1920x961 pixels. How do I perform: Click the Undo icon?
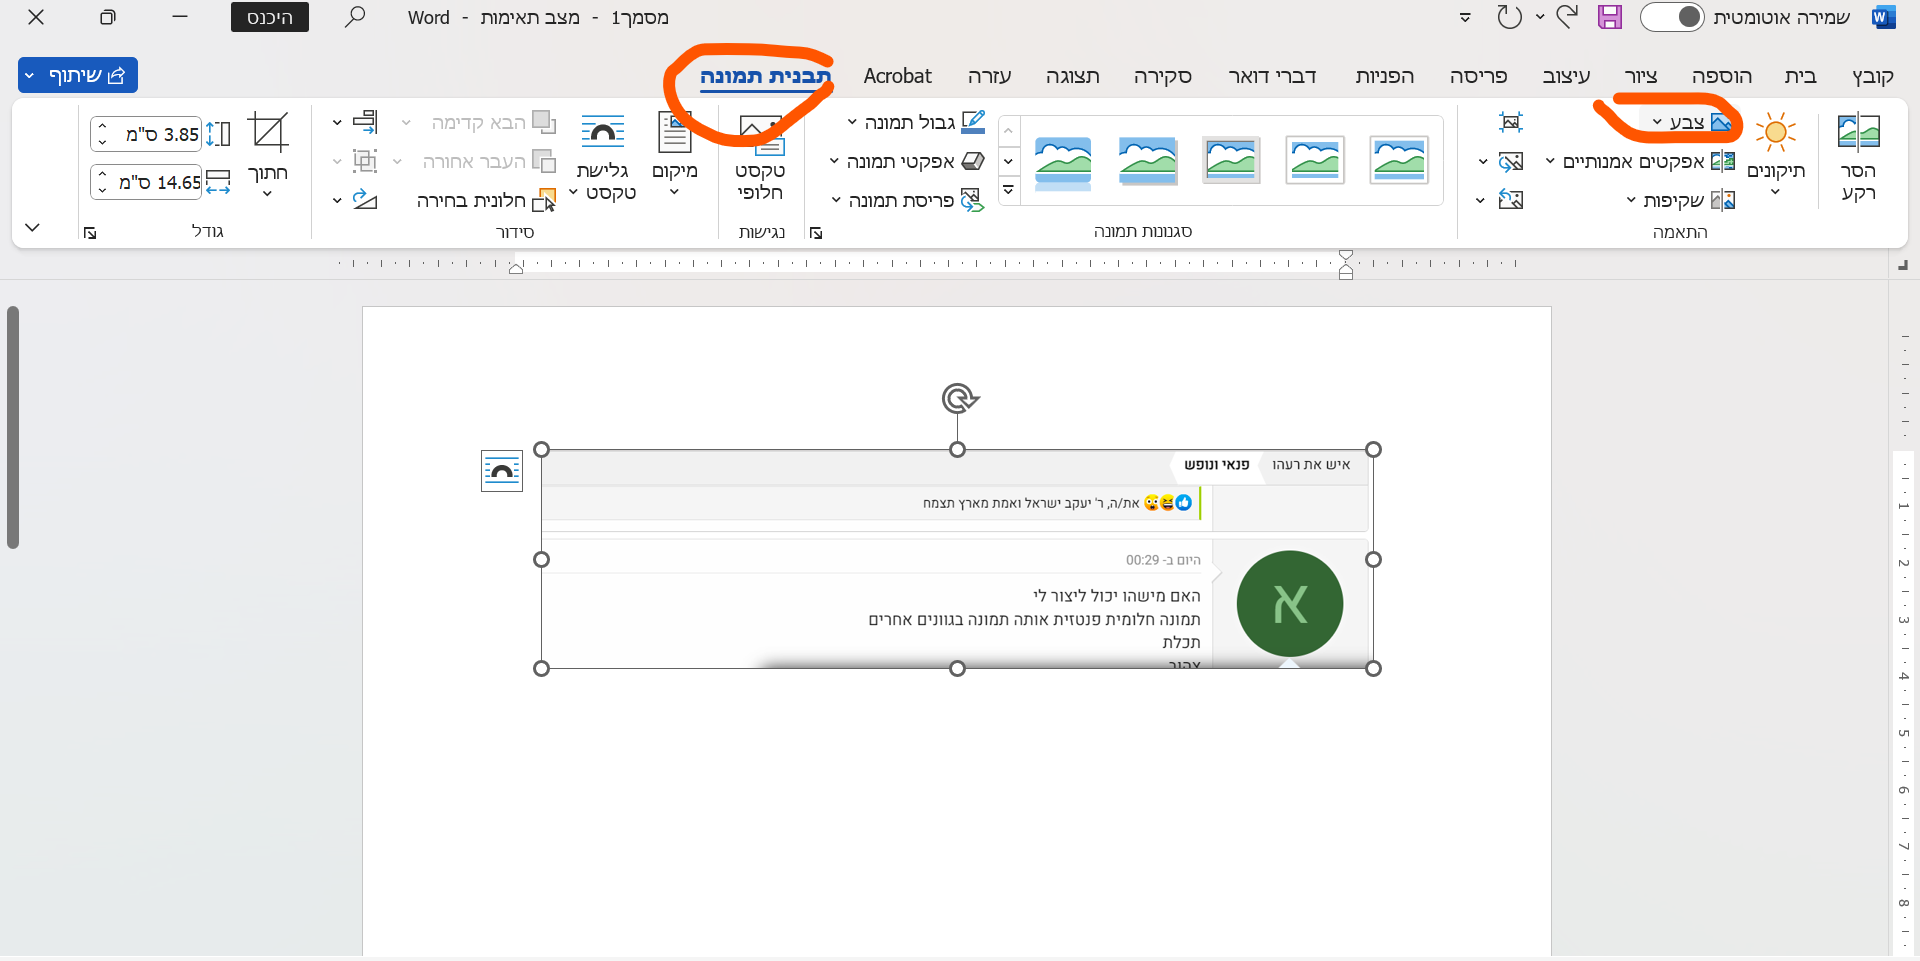coord(1568,17)
